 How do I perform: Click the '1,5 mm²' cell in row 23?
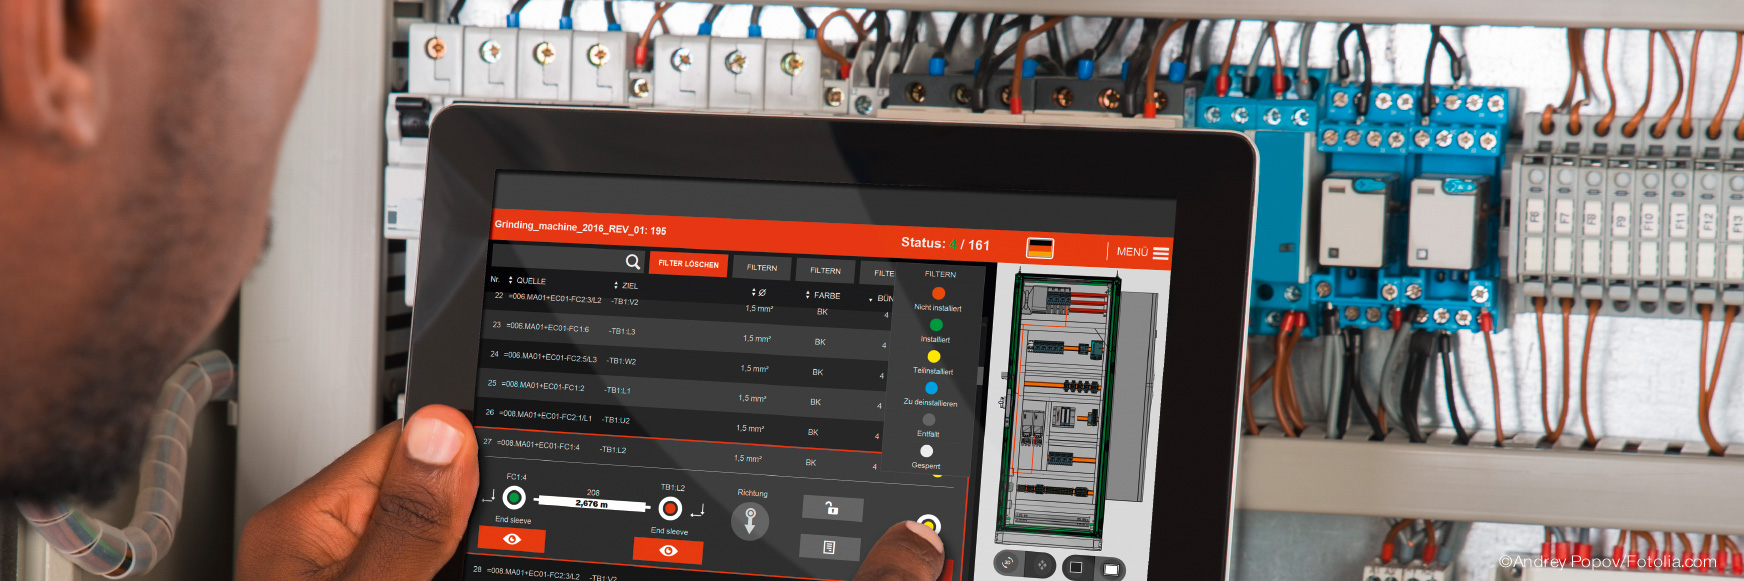[x=757, y=339]
